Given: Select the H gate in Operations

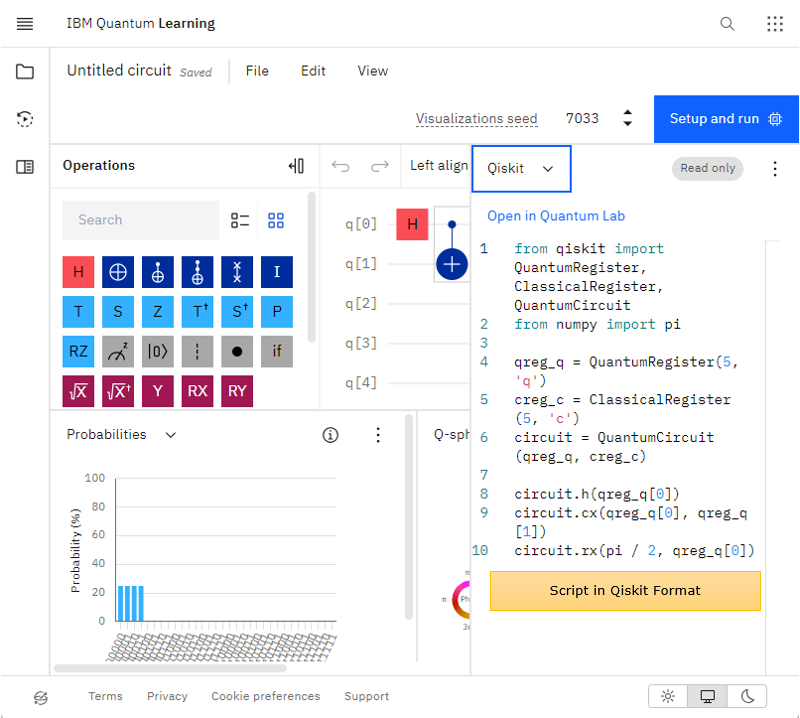Looking at the screenshot, I should (78, 272).
